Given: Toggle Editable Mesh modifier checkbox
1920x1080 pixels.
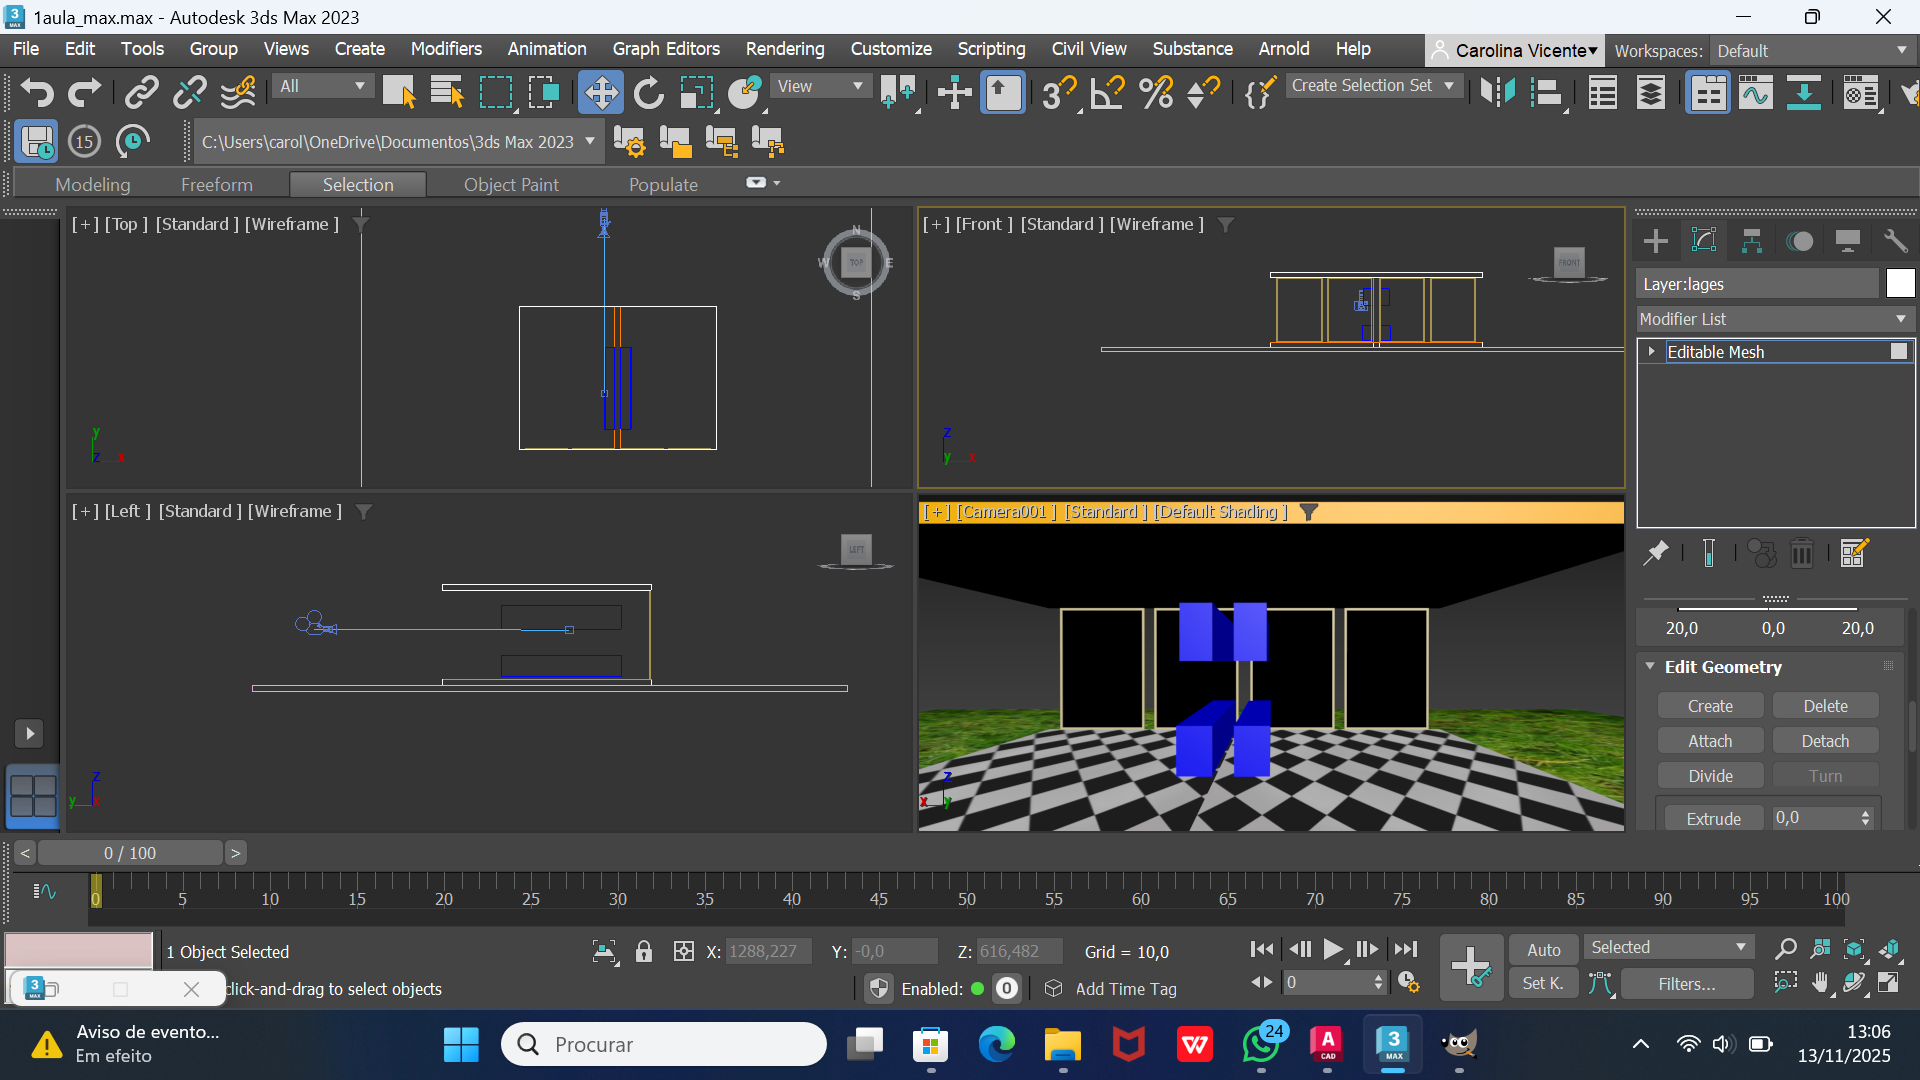Looking at the screenshot, I should pyautogui.click(x=1899, y=351).
